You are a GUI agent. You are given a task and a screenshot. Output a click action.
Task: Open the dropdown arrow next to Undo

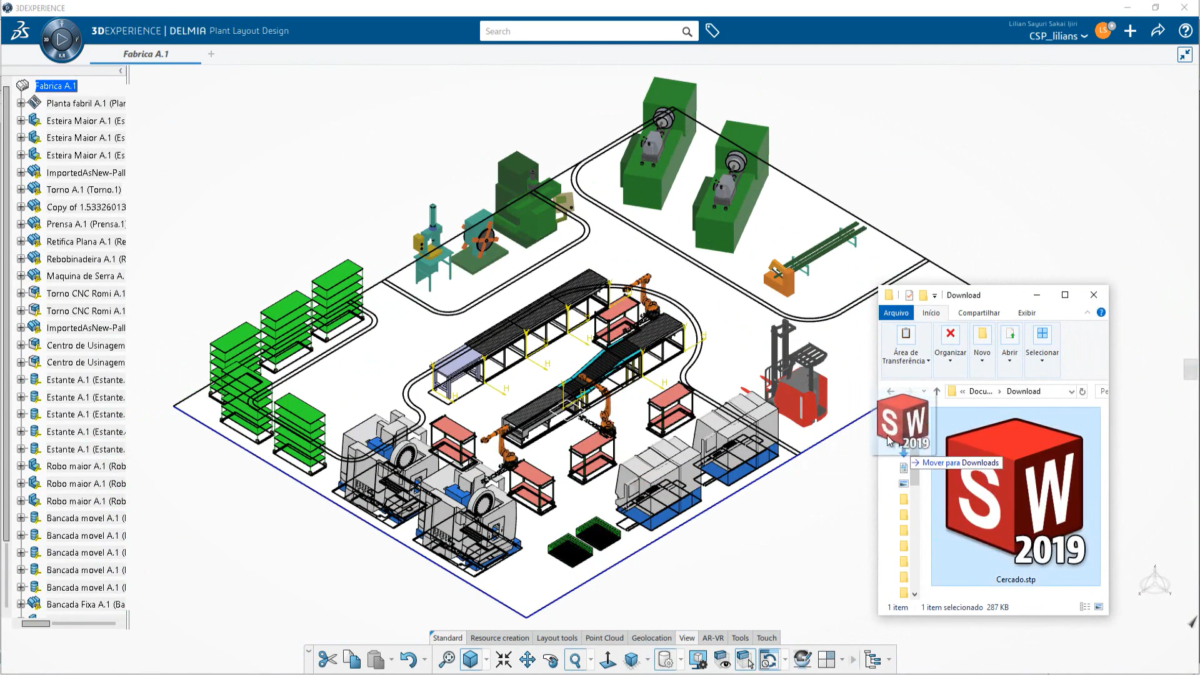424,660
